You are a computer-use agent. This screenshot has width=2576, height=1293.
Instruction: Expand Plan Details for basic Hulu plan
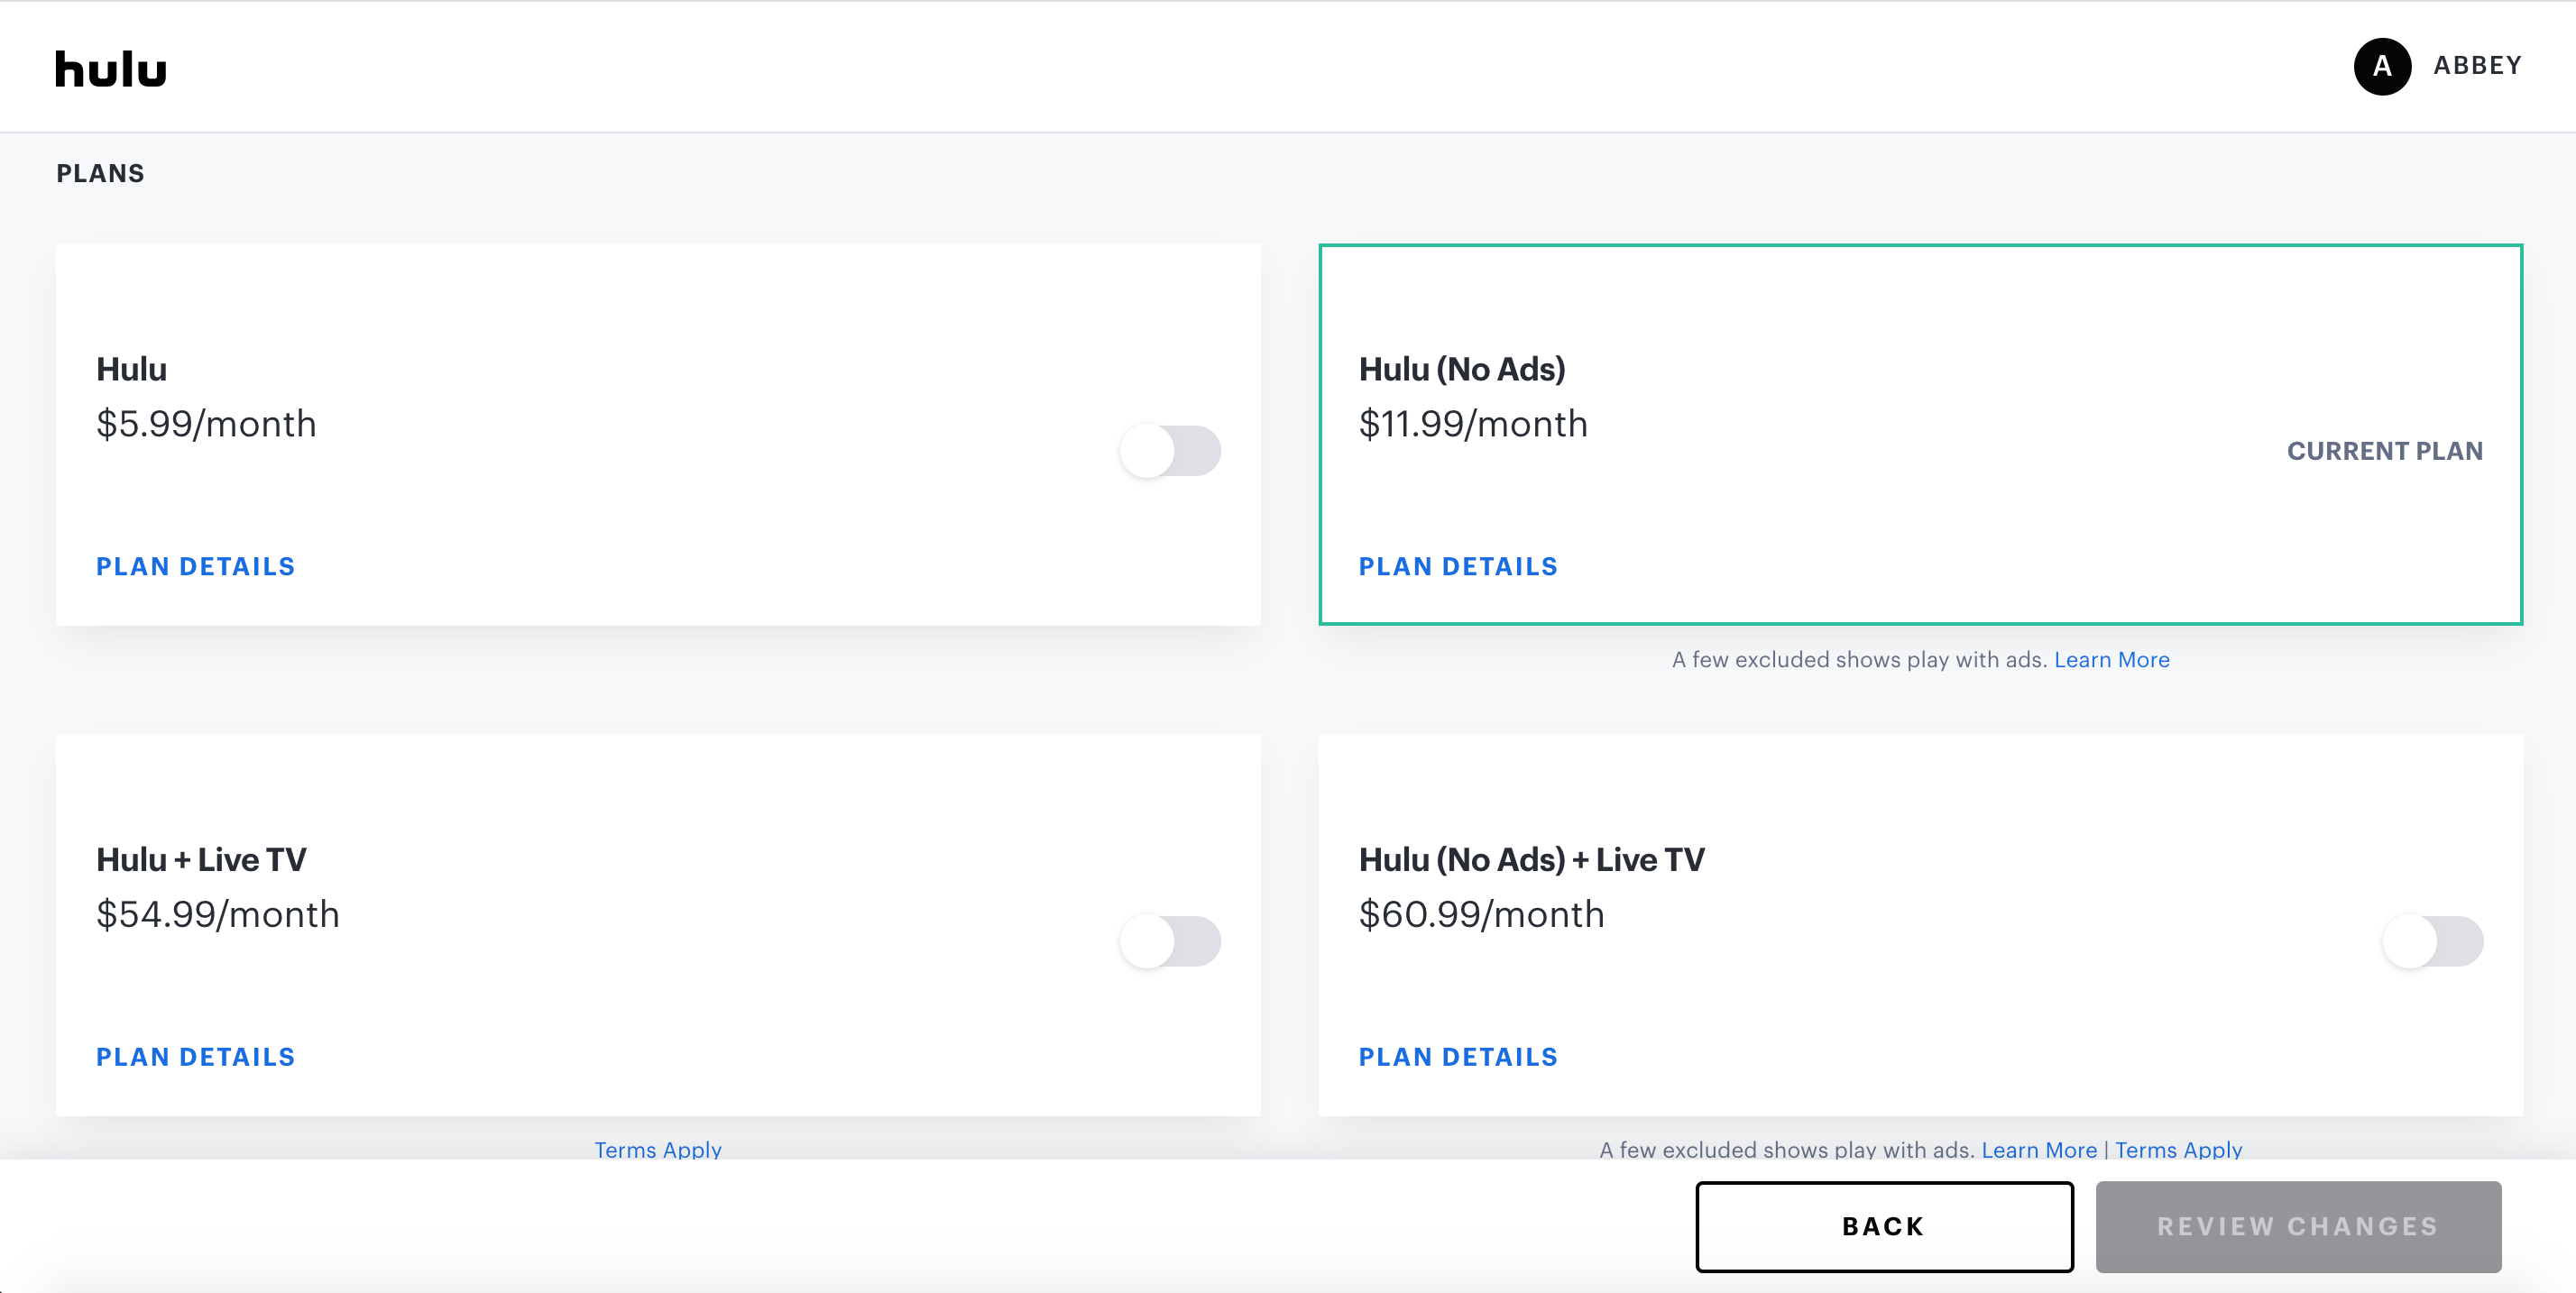tap(196, 567)
